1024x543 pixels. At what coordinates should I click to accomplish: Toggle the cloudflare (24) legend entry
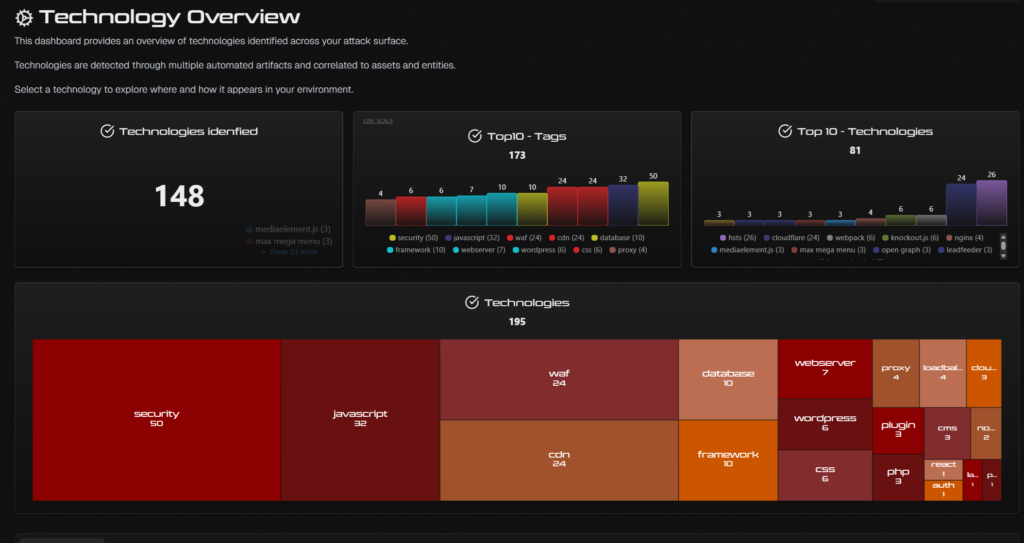pos(791,238)
